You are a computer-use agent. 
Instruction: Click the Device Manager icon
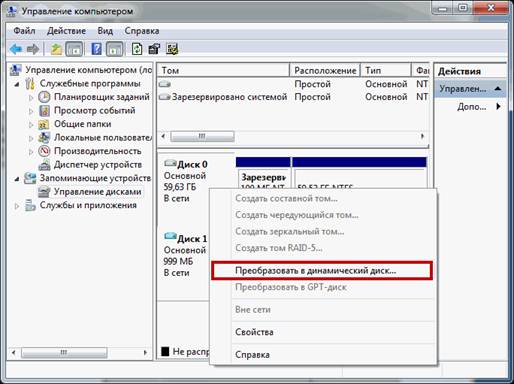tap(44, 165)
